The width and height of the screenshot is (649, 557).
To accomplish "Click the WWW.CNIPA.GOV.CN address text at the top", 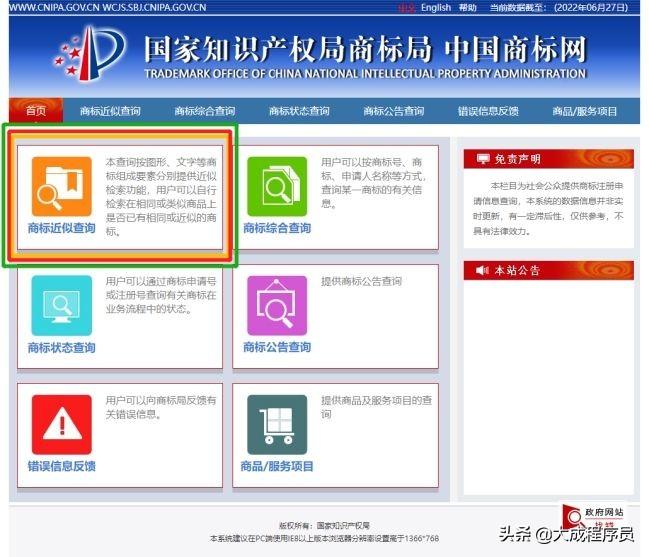I will [x=53, y=7].
